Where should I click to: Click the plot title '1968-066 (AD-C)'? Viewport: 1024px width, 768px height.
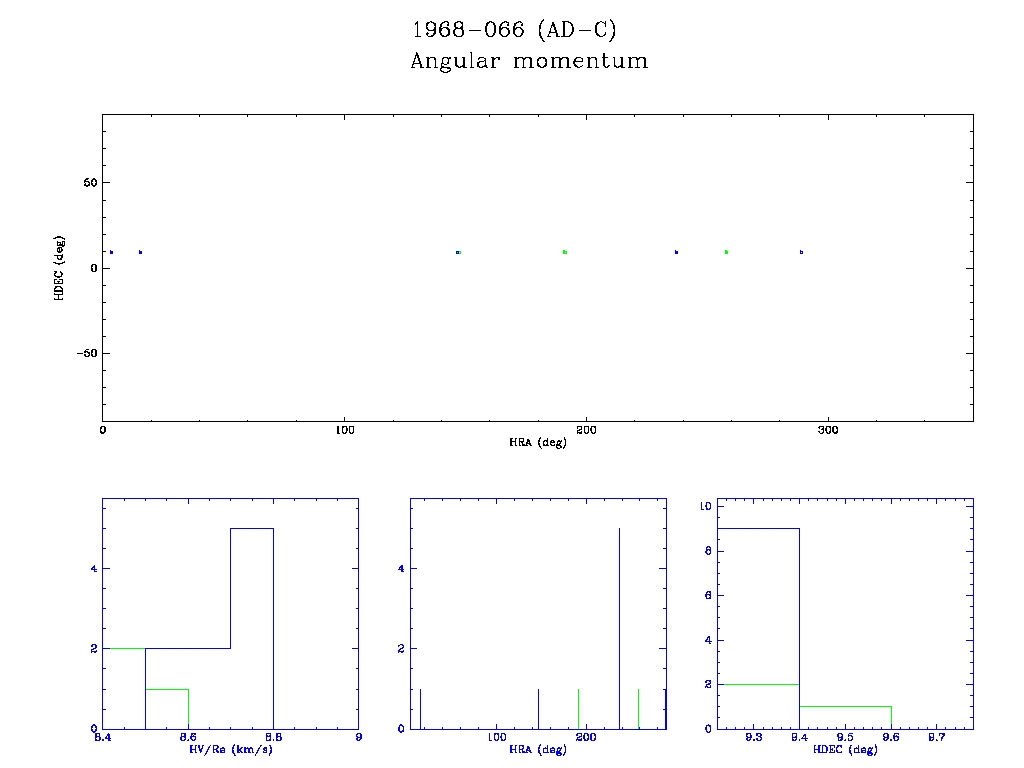[x=507, y=30]
